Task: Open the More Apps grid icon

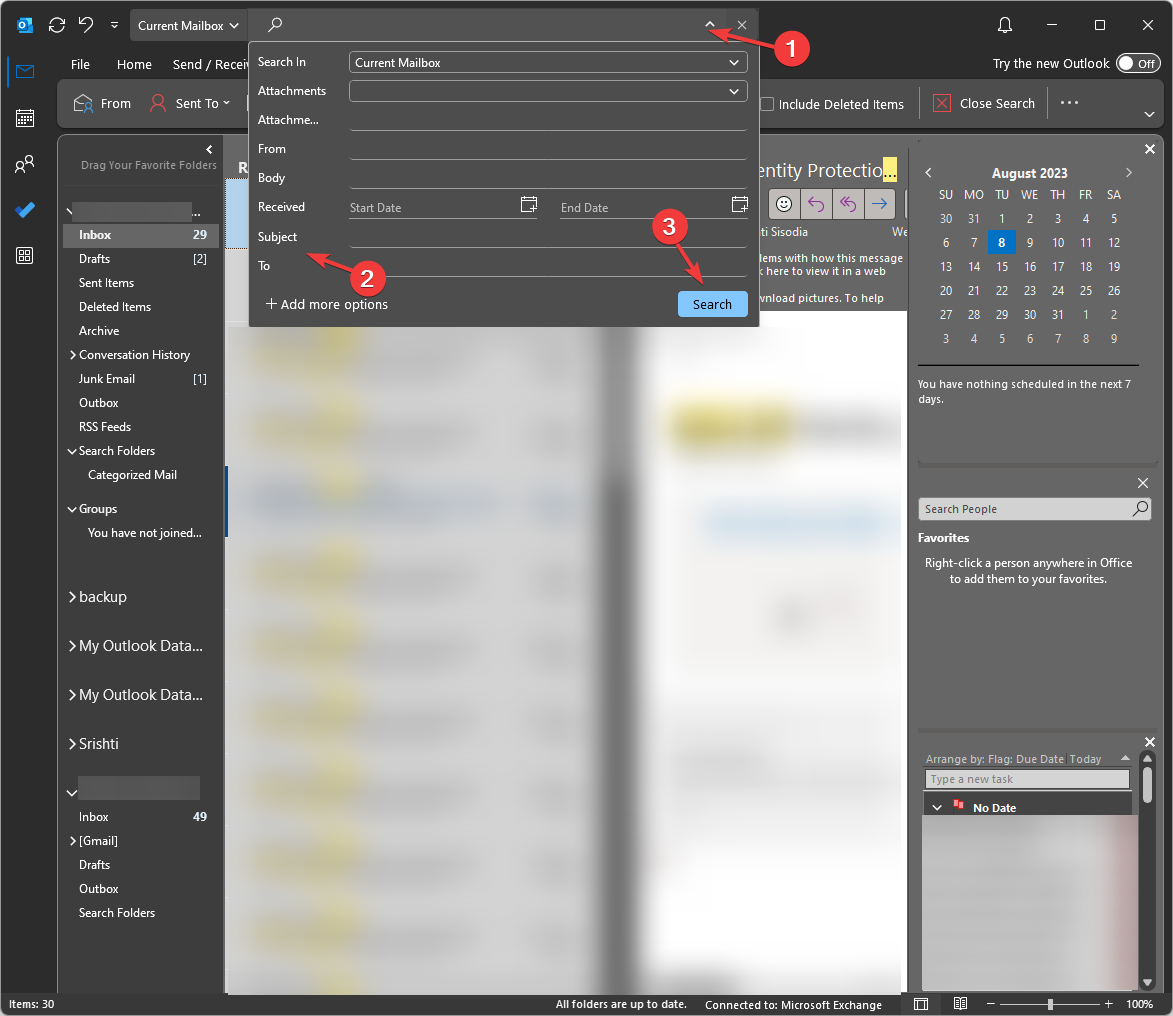Action: (25, 256)
